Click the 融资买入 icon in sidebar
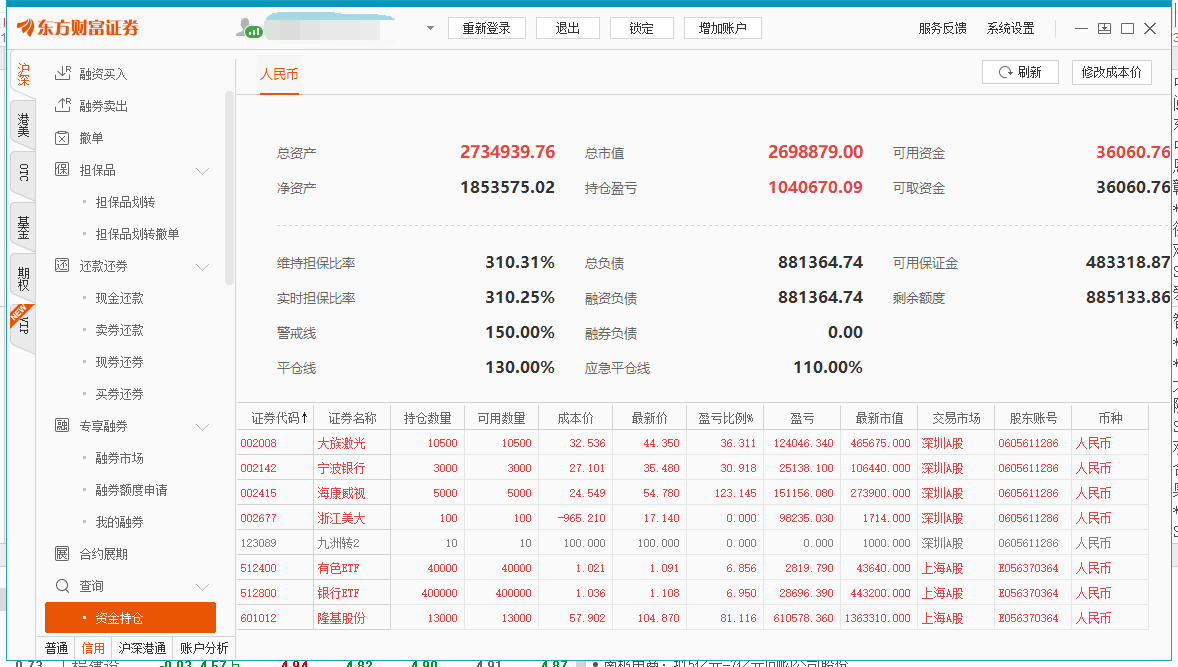Viewport: 1178px width, 667px height. 63,73
